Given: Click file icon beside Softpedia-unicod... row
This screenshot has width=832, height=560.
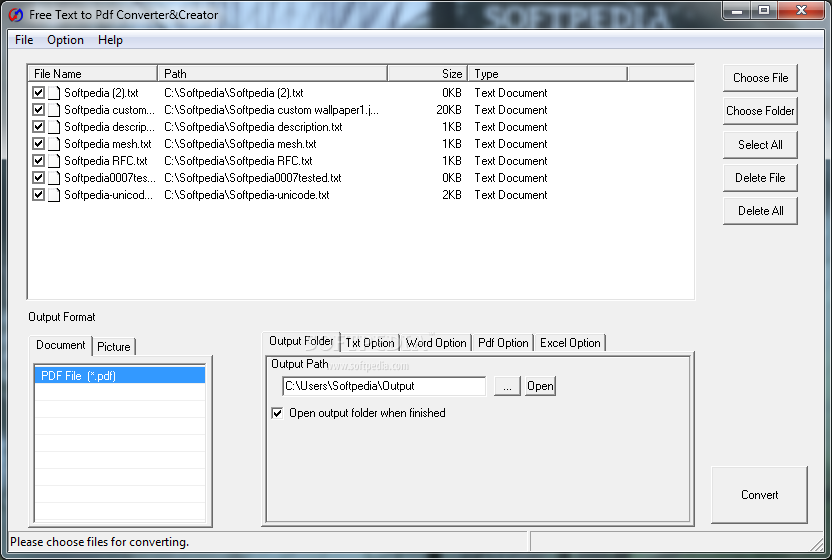Looking at the screenshot, I should 54,195.
